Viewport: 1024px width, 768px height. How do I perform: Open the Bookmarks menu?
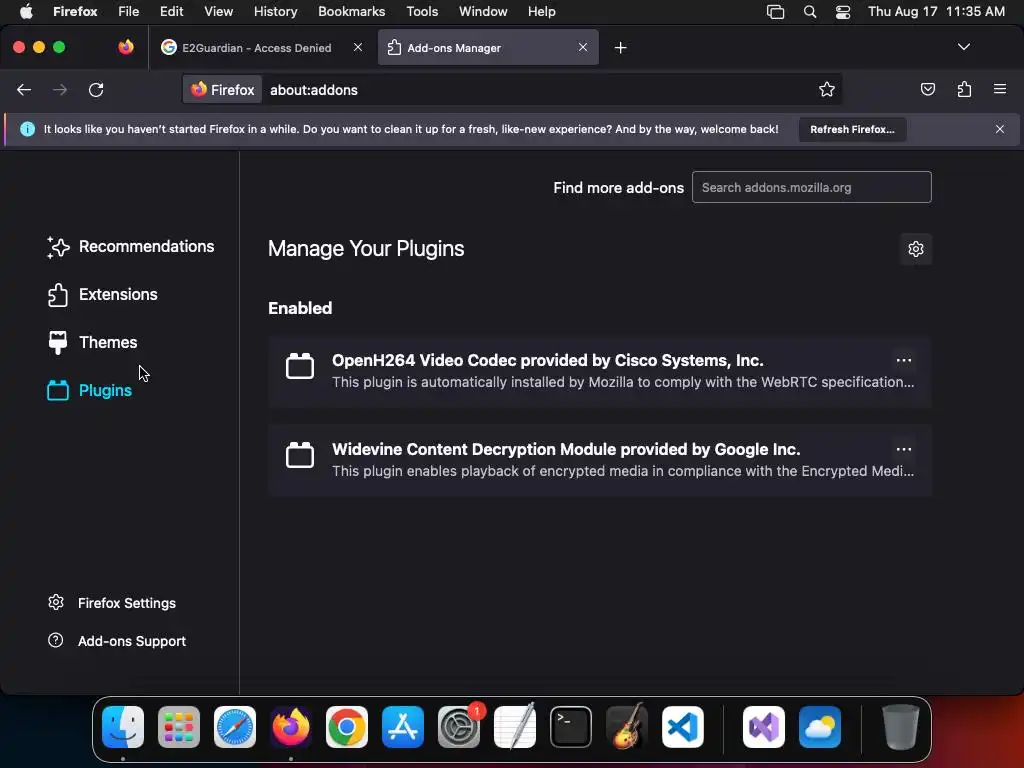click(x=351, y=12)
